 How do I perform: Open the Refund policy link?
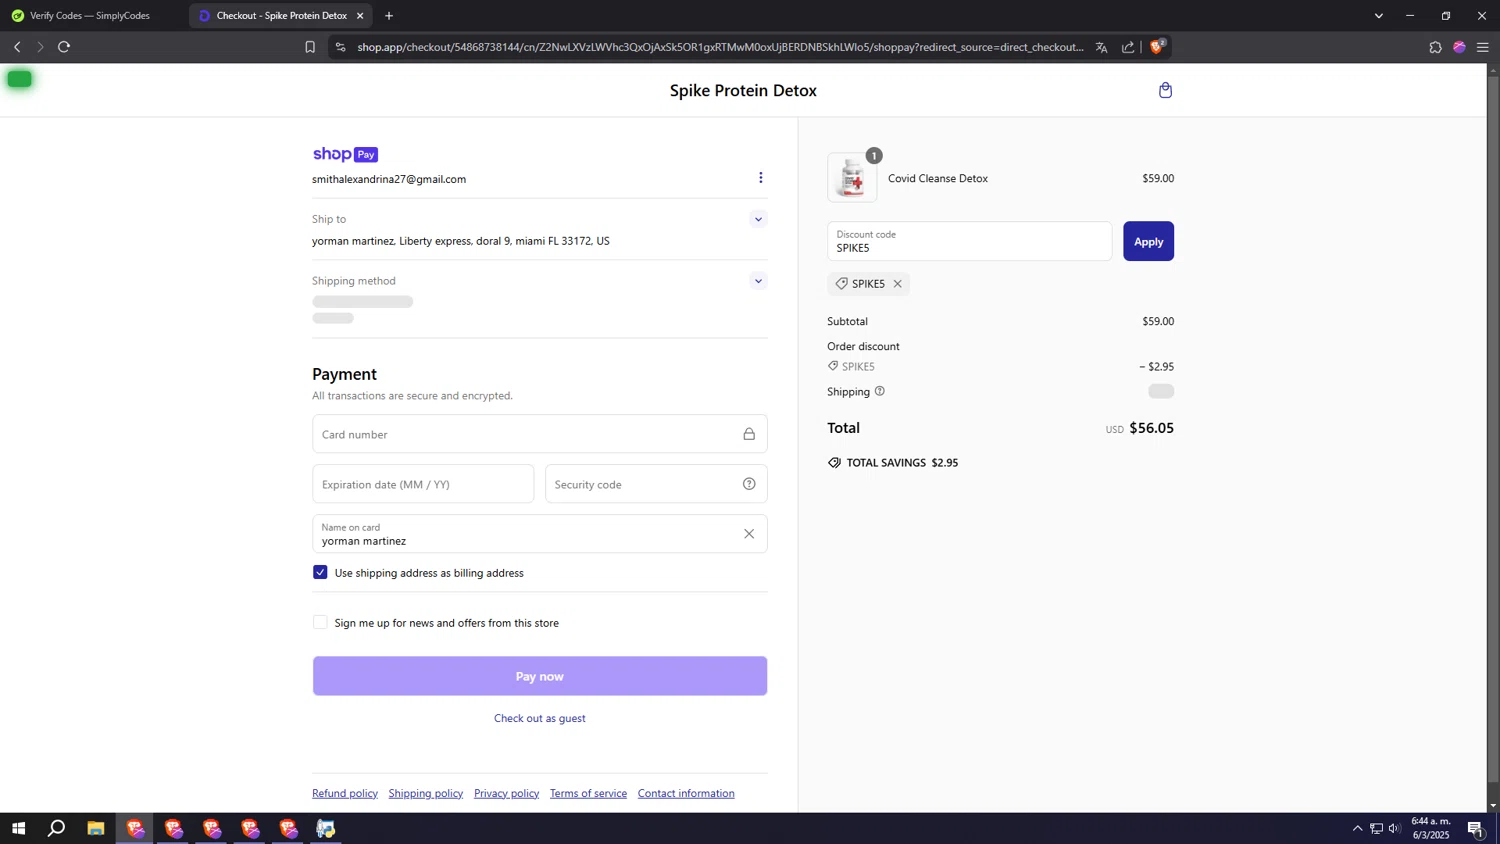point(345,793)
